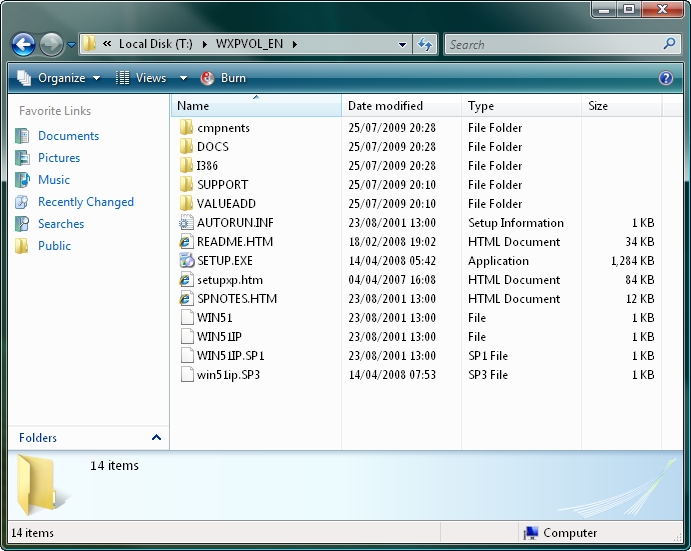Click the date 04/04/2007 16:08
The image size is (691, 551).
(392, 279)
